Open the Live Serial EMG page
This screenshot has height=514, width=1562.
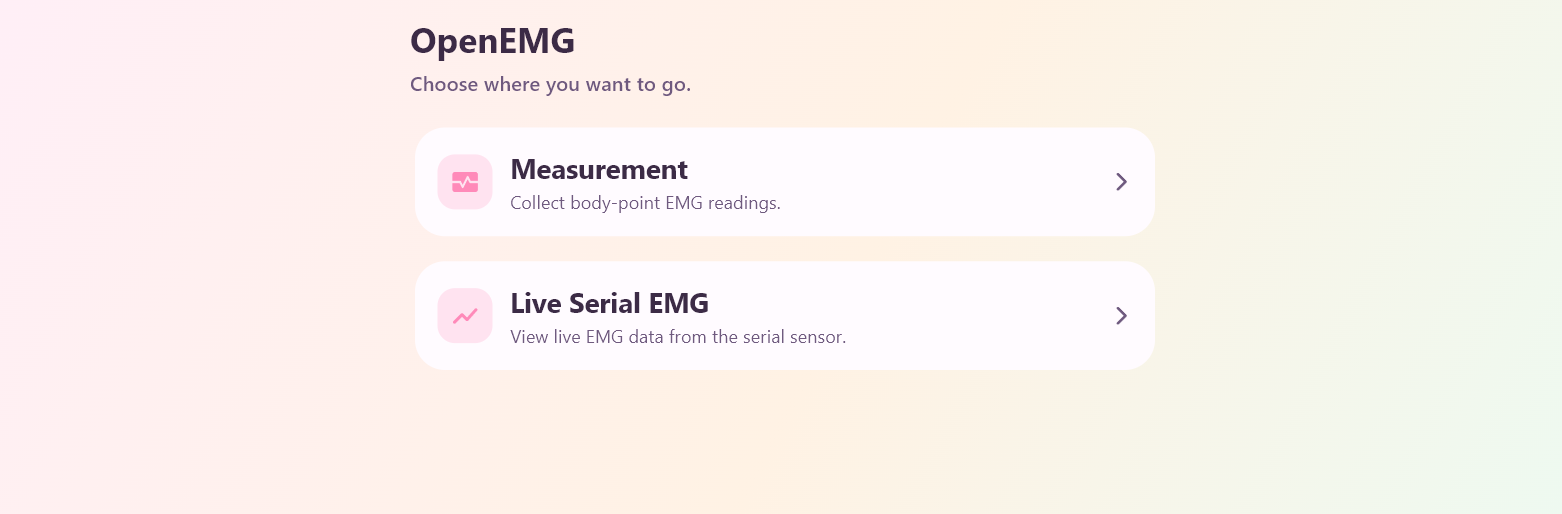[x=784, y=316]
